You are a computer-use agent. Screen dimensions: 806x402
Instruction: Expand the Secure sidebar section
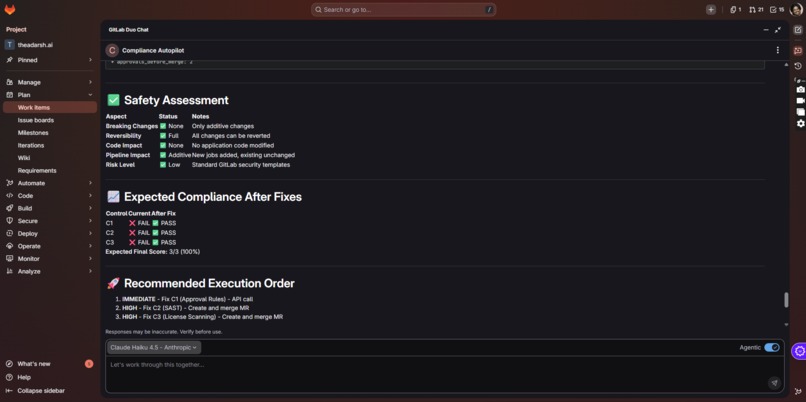pos(50,221)
